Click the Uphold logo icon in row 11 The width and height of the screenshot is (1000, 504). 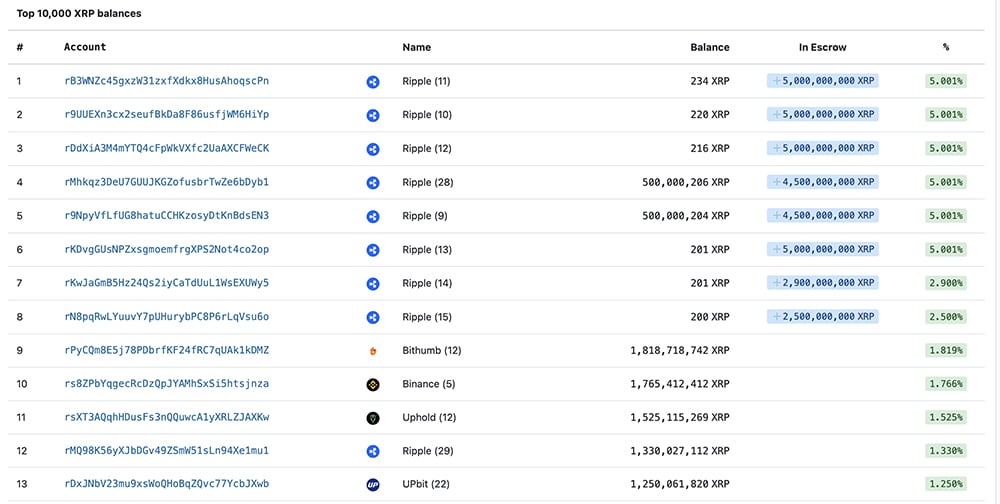point(373,418)
